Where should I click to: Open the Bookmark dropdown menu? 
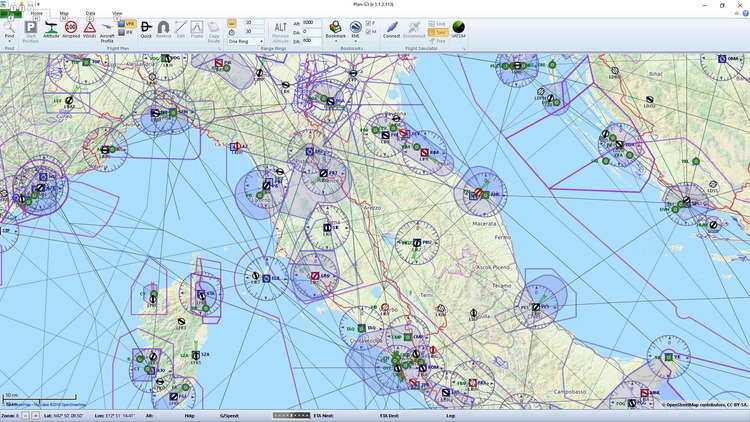coord(336,38)
